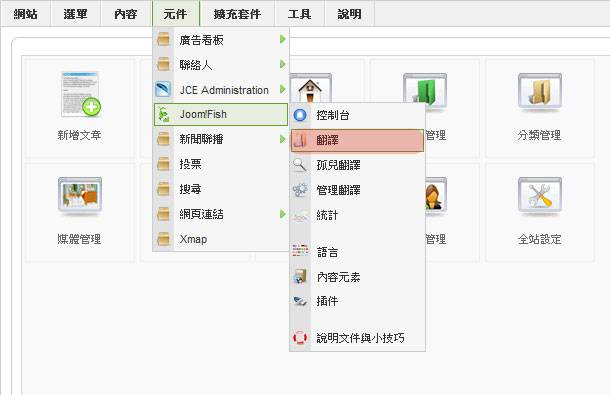Image resolution: width=610 pixels, height=395 pixels.
Task: Open the 網站 menu
Action: click(x=26, y=14)
